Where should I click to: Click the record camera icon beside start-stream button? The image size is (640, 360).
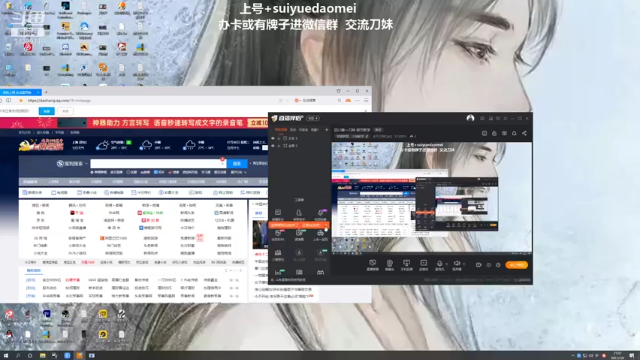(x=478, y=265)
